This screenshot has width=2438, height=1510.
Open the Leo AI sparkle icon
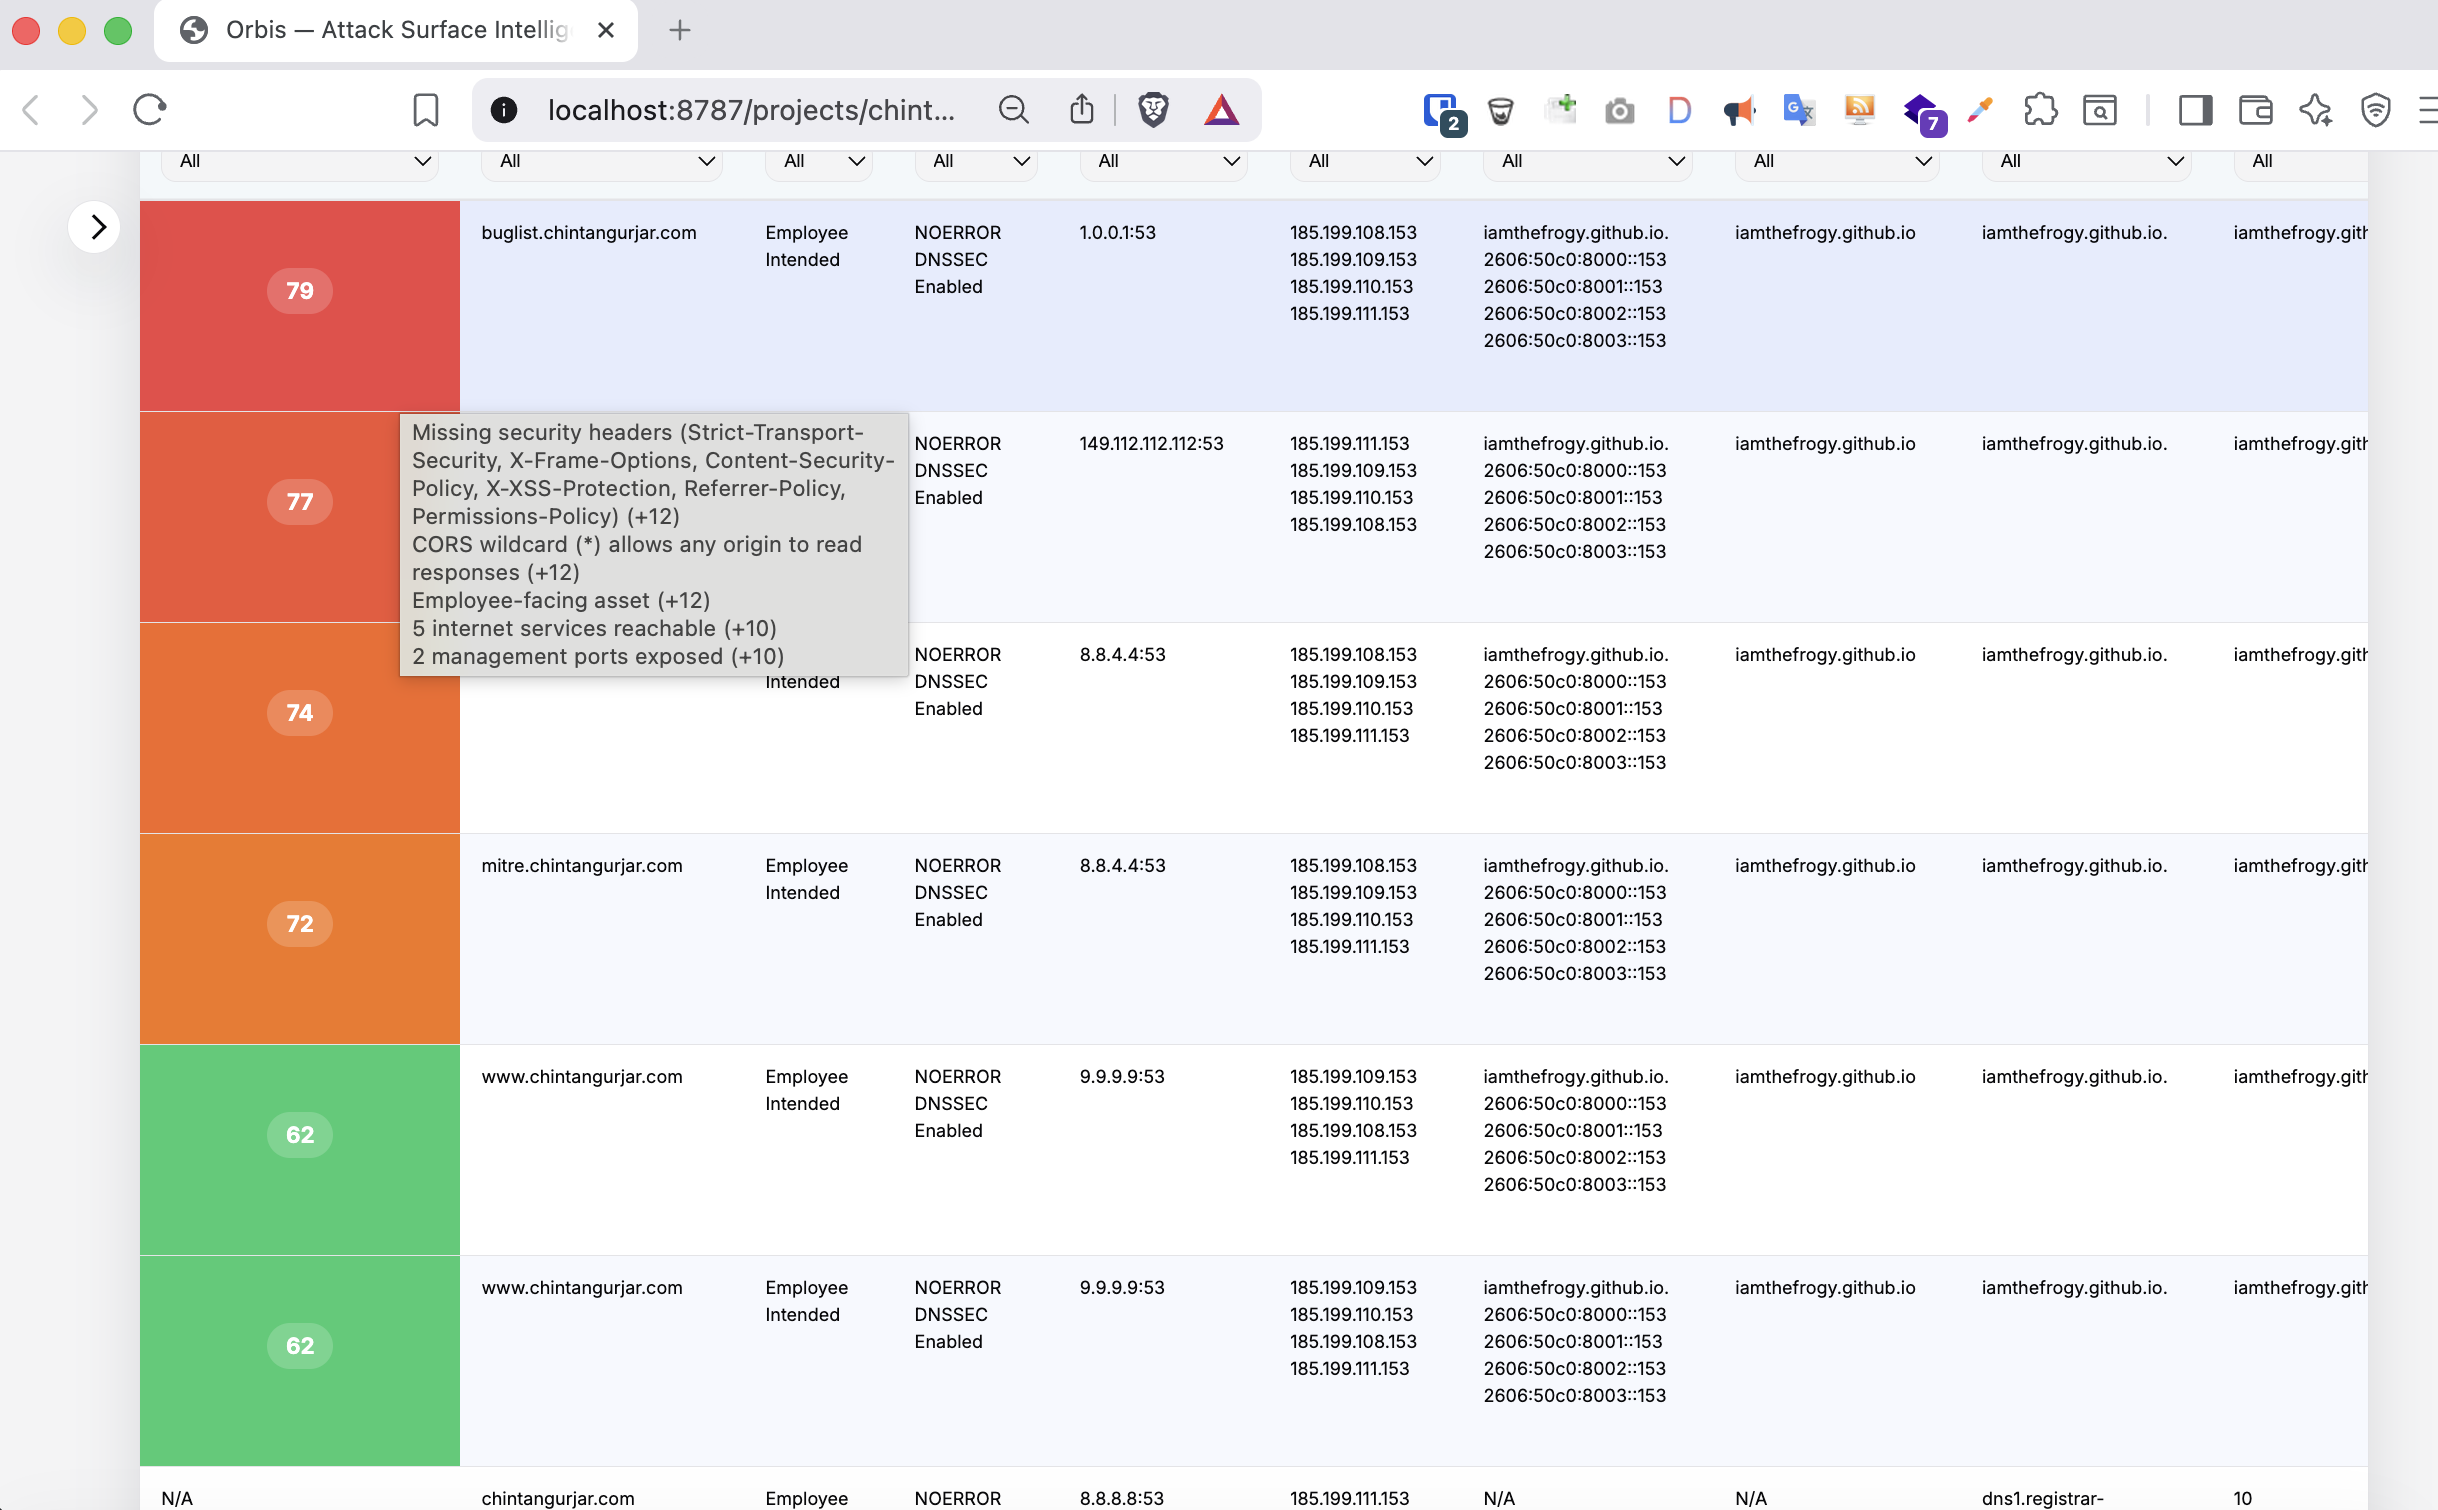click(x=2316, y=110)
